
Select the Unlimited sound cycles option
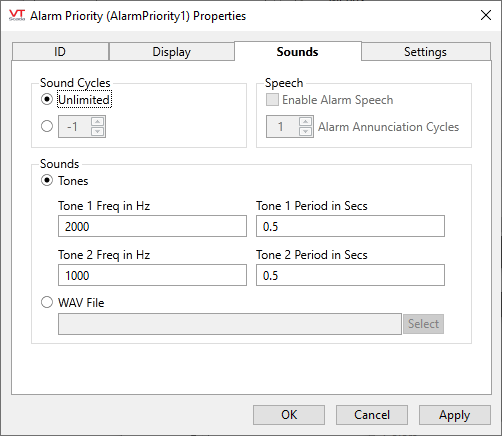47,99
